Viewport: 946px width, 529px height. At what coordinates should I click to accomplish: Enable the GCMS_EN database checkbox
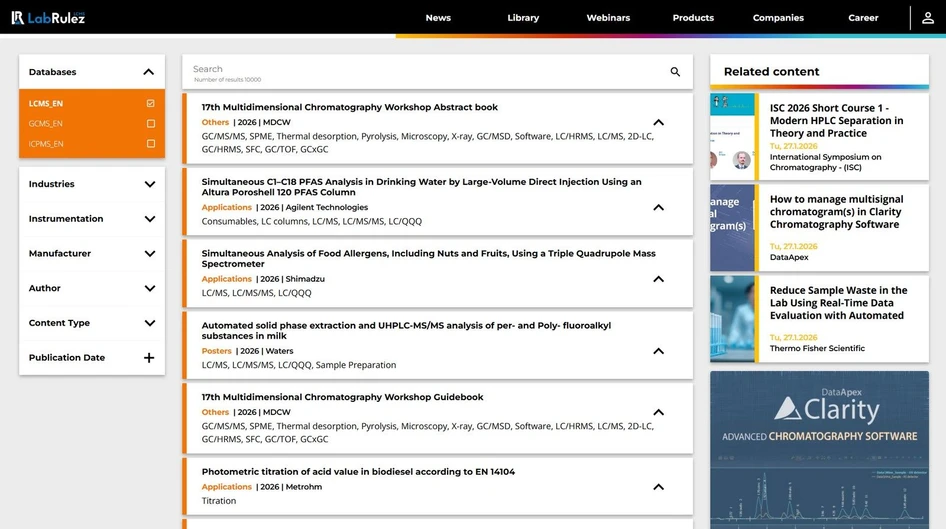point(151,124)
